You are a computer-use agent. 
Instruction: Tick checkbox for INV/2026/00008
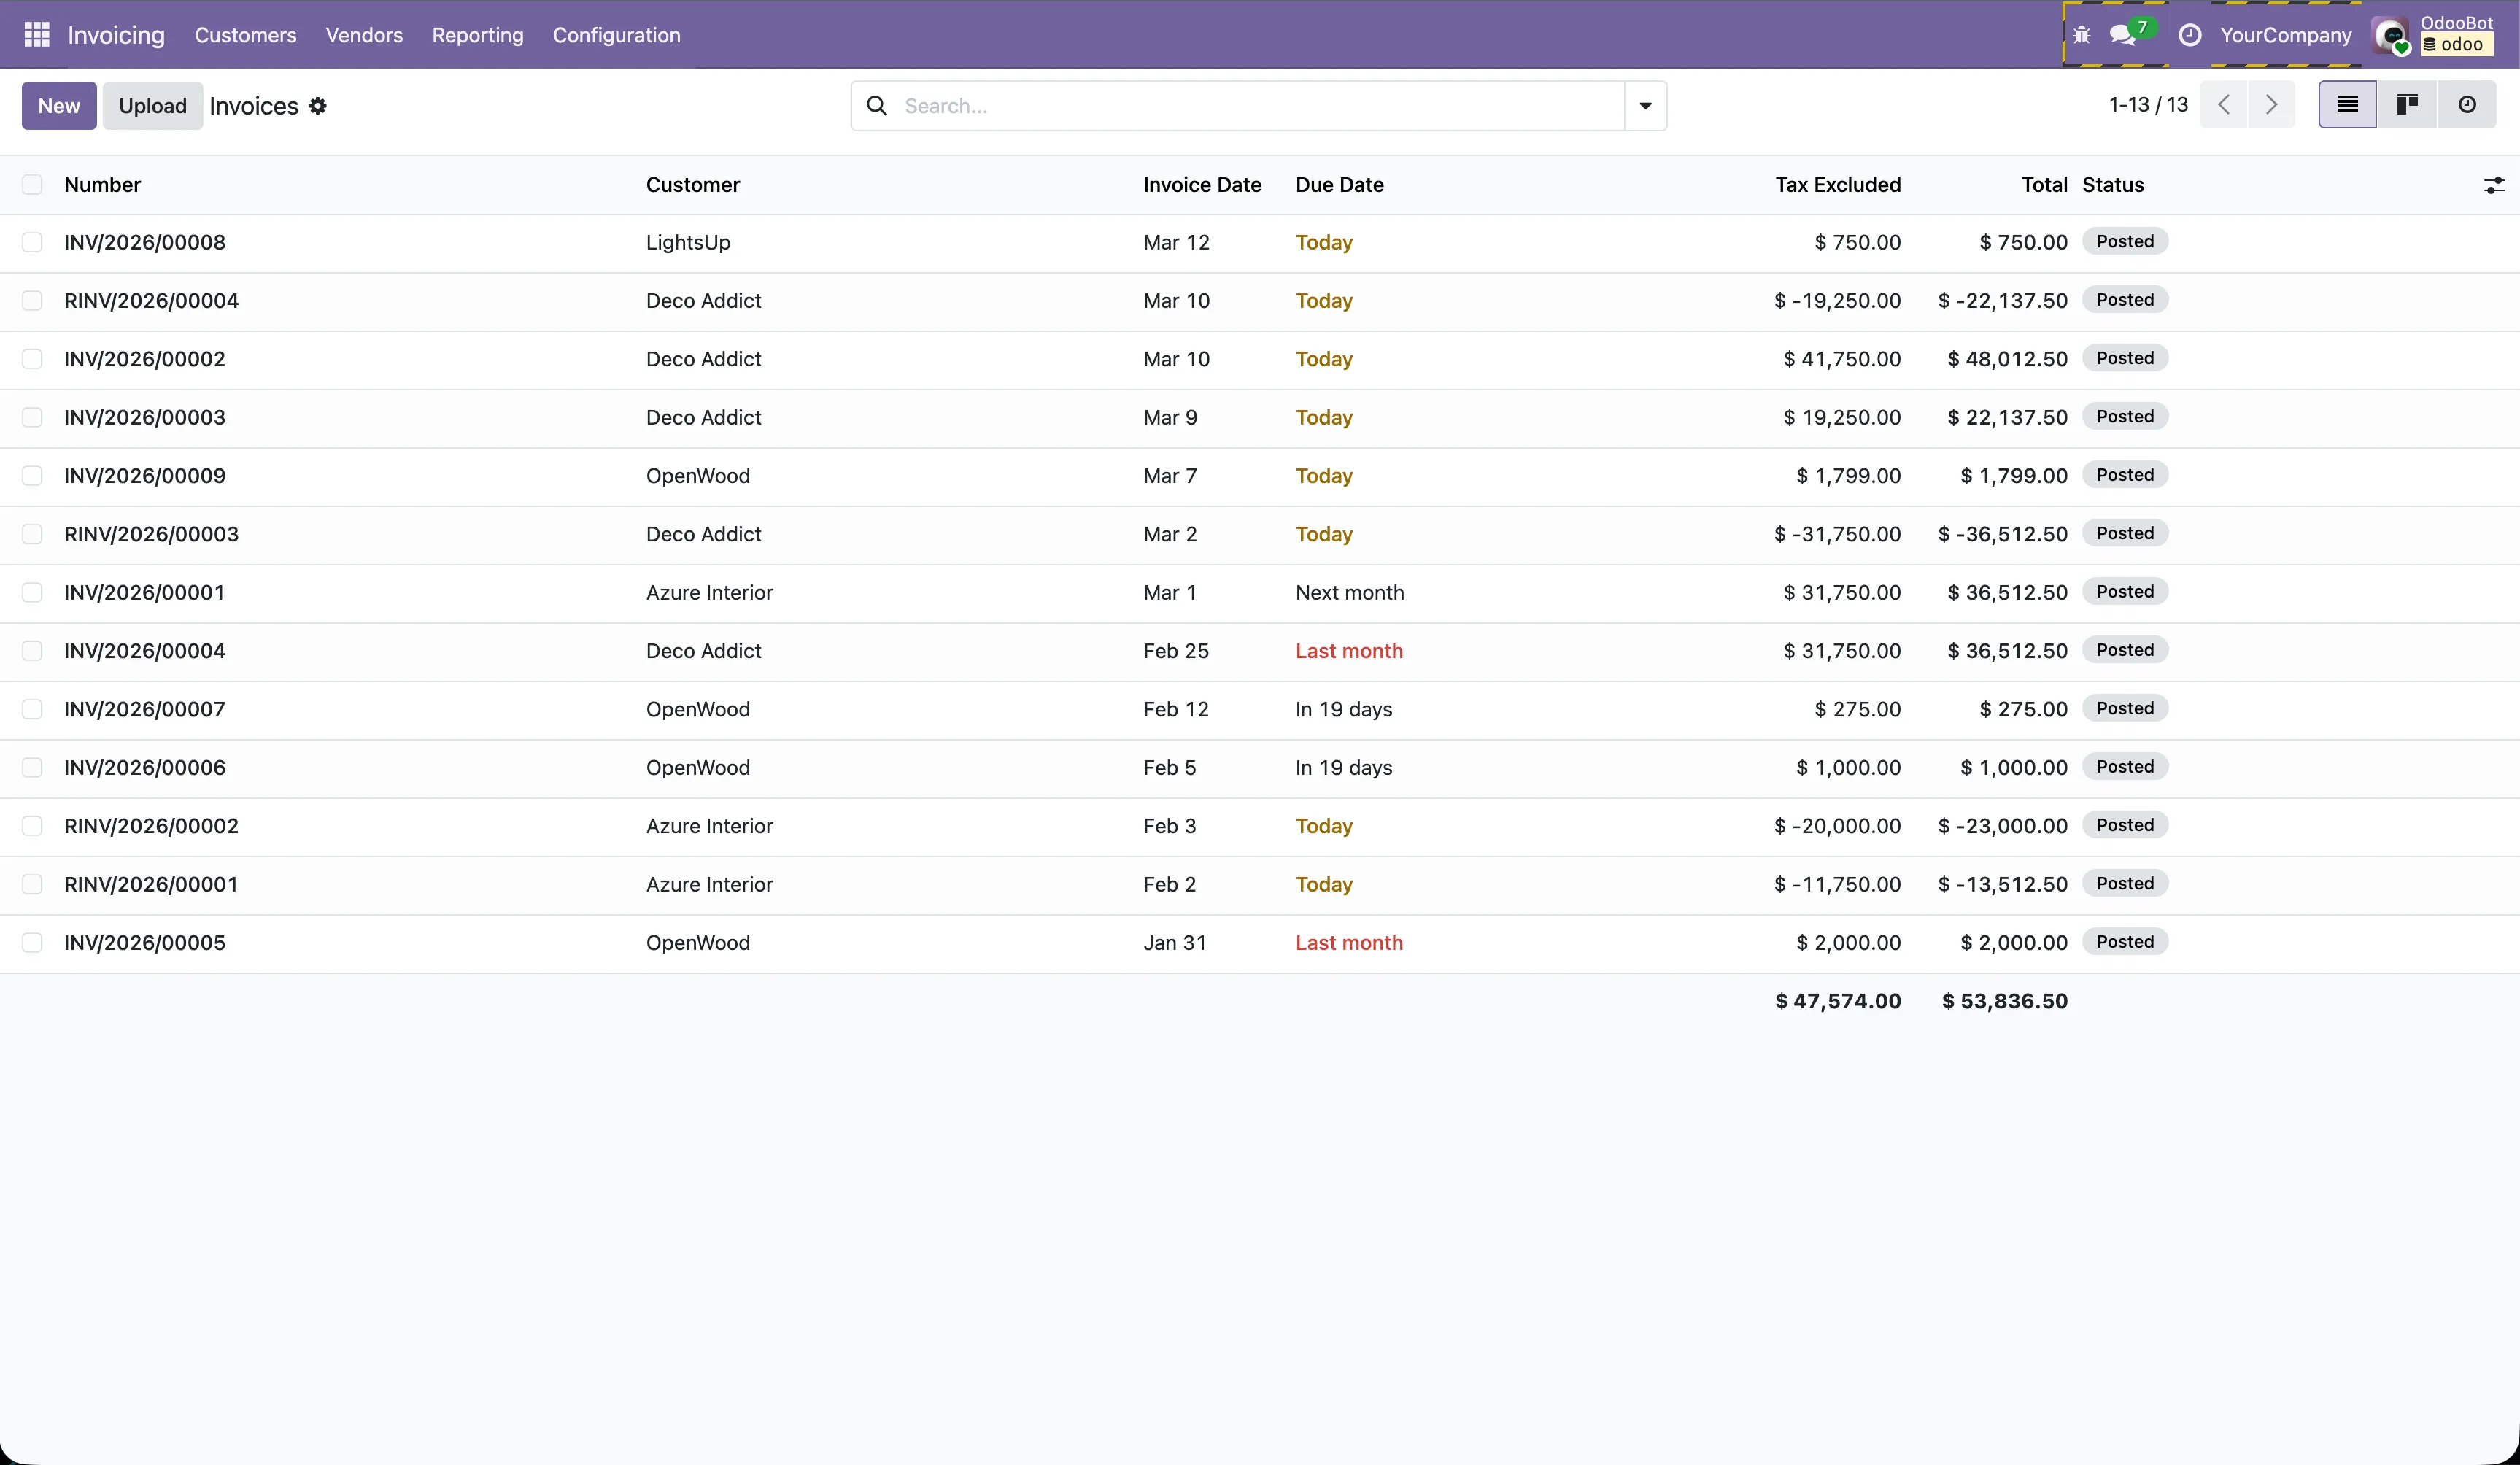(32, 242)
